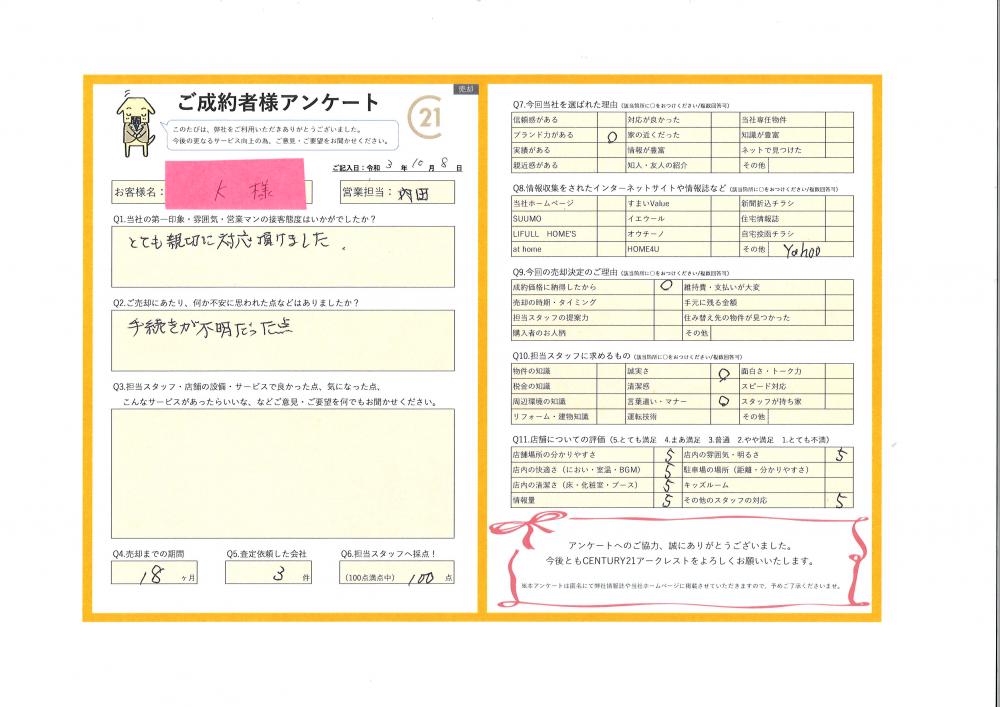Click the small 売却 tag at top

(x=465, y=89)
